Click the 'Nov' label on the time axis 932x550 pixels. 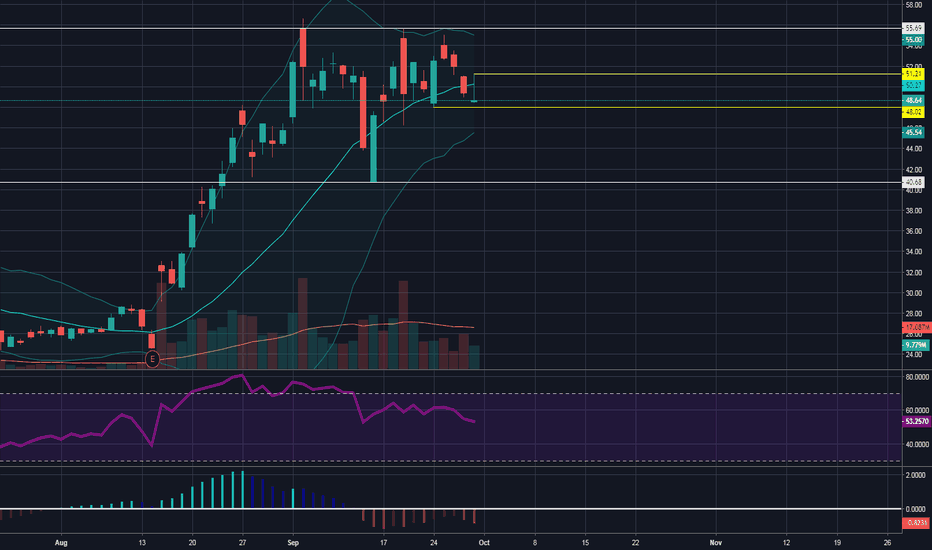[716, 542]
